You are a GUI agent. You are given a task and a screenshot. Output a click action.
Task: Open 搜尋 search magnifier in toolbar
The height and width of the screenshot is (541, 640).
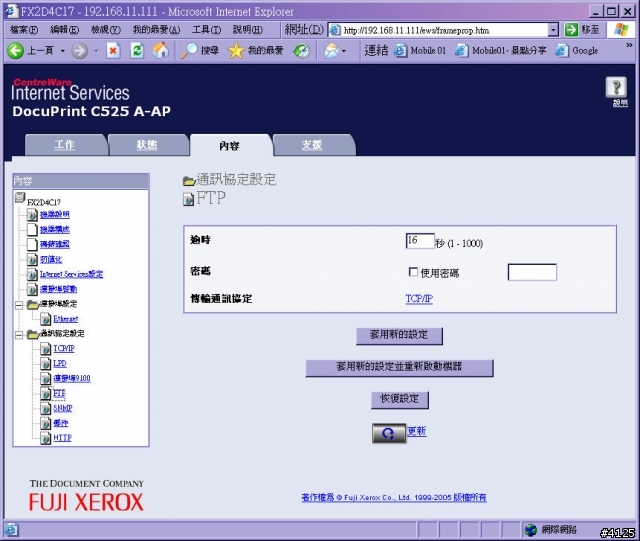pos(200,51)
